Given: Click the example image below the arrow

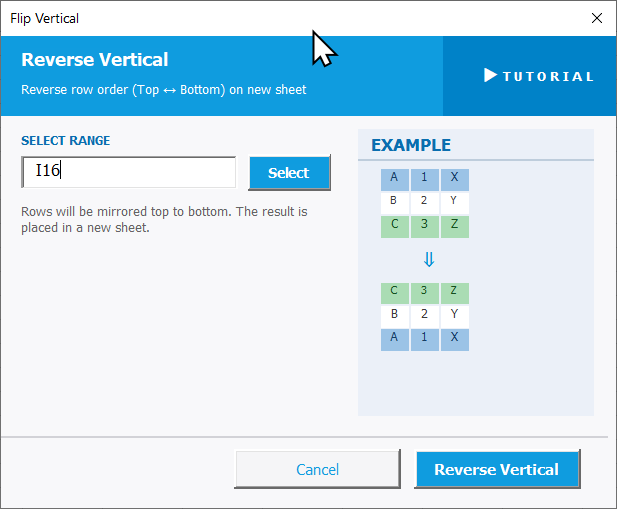Looking at the screenshot, I should click(x=425, y=317).
